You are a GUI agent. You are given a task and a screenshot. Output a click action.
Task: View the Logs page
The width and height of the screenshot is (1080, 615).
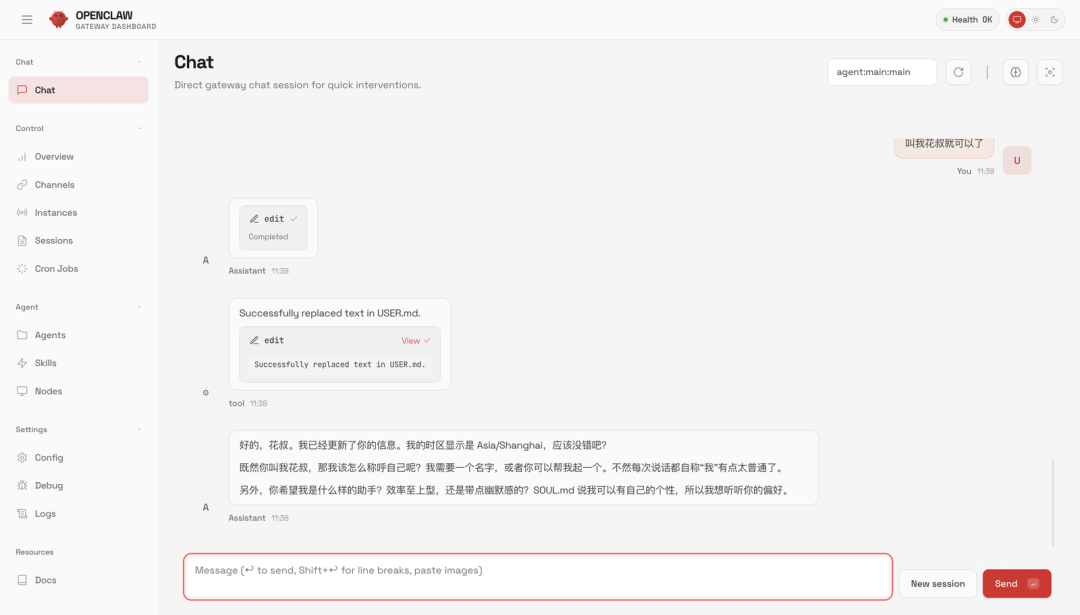(79, 514)
